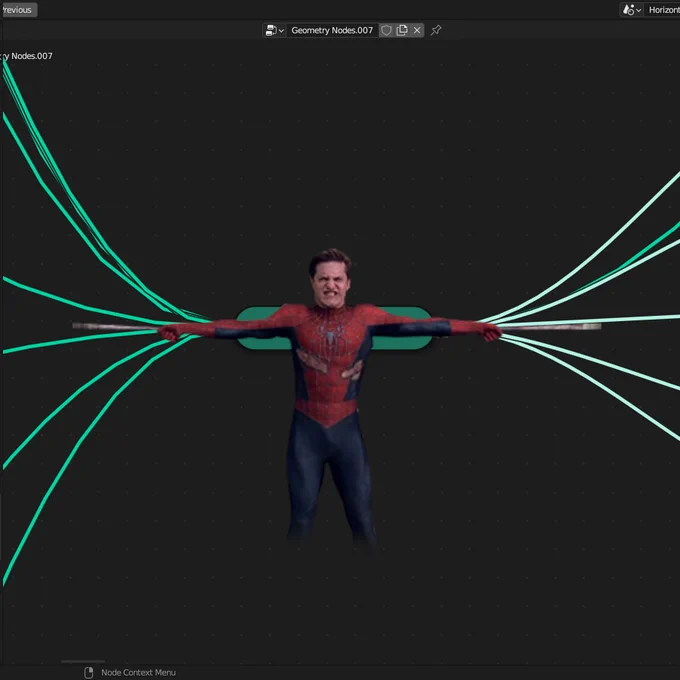The height and width of the screenshot is (680, 680).
Task: Toggle the pin node tree icon
Action: 436,30
